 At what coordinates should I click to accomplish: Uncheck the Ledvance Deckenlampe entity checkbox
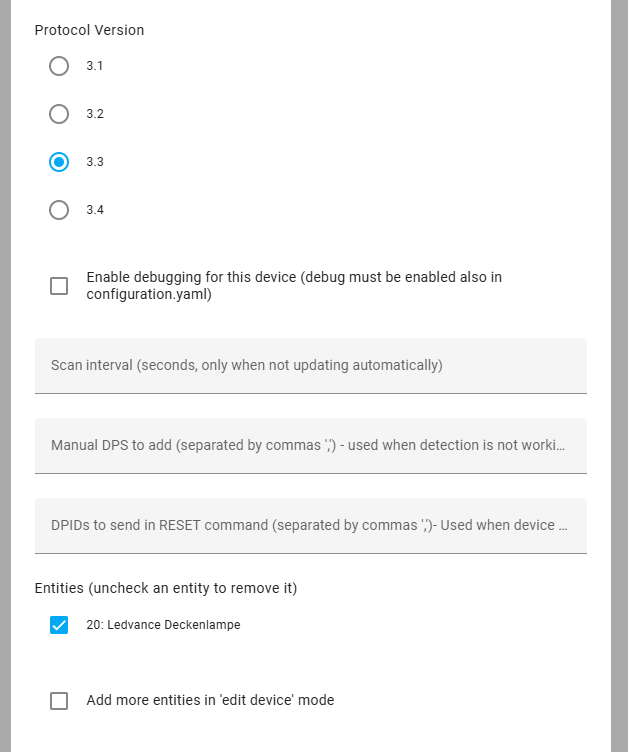tap(59, 625)
